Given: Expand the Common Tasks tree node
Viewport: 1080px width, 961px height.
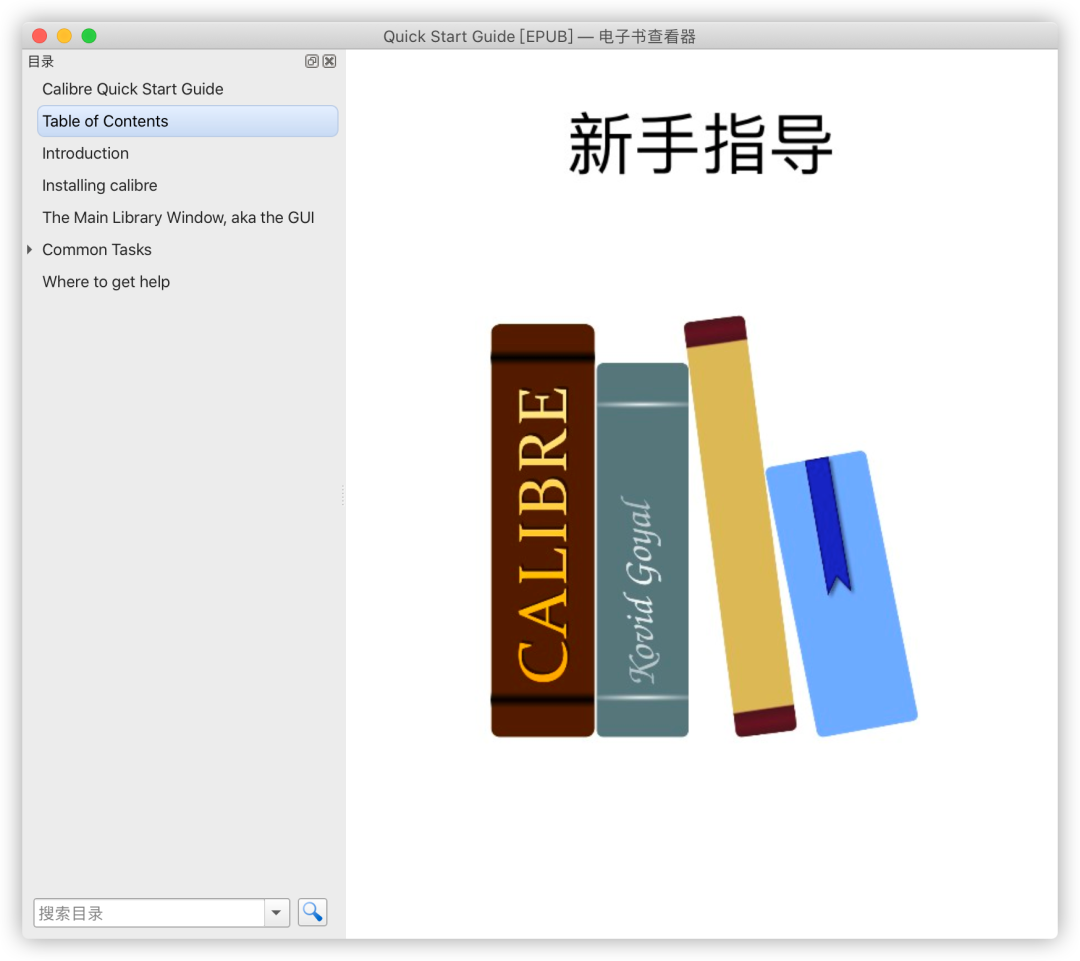Looking at the screenshot, I should pos(30,249).
